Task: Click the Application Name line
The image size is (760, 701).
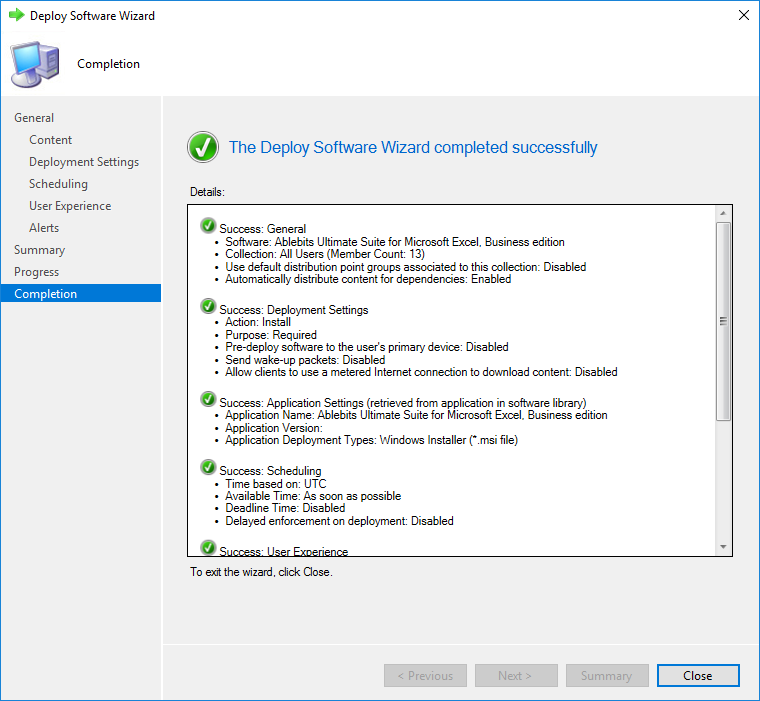Action: click(416, 415)
